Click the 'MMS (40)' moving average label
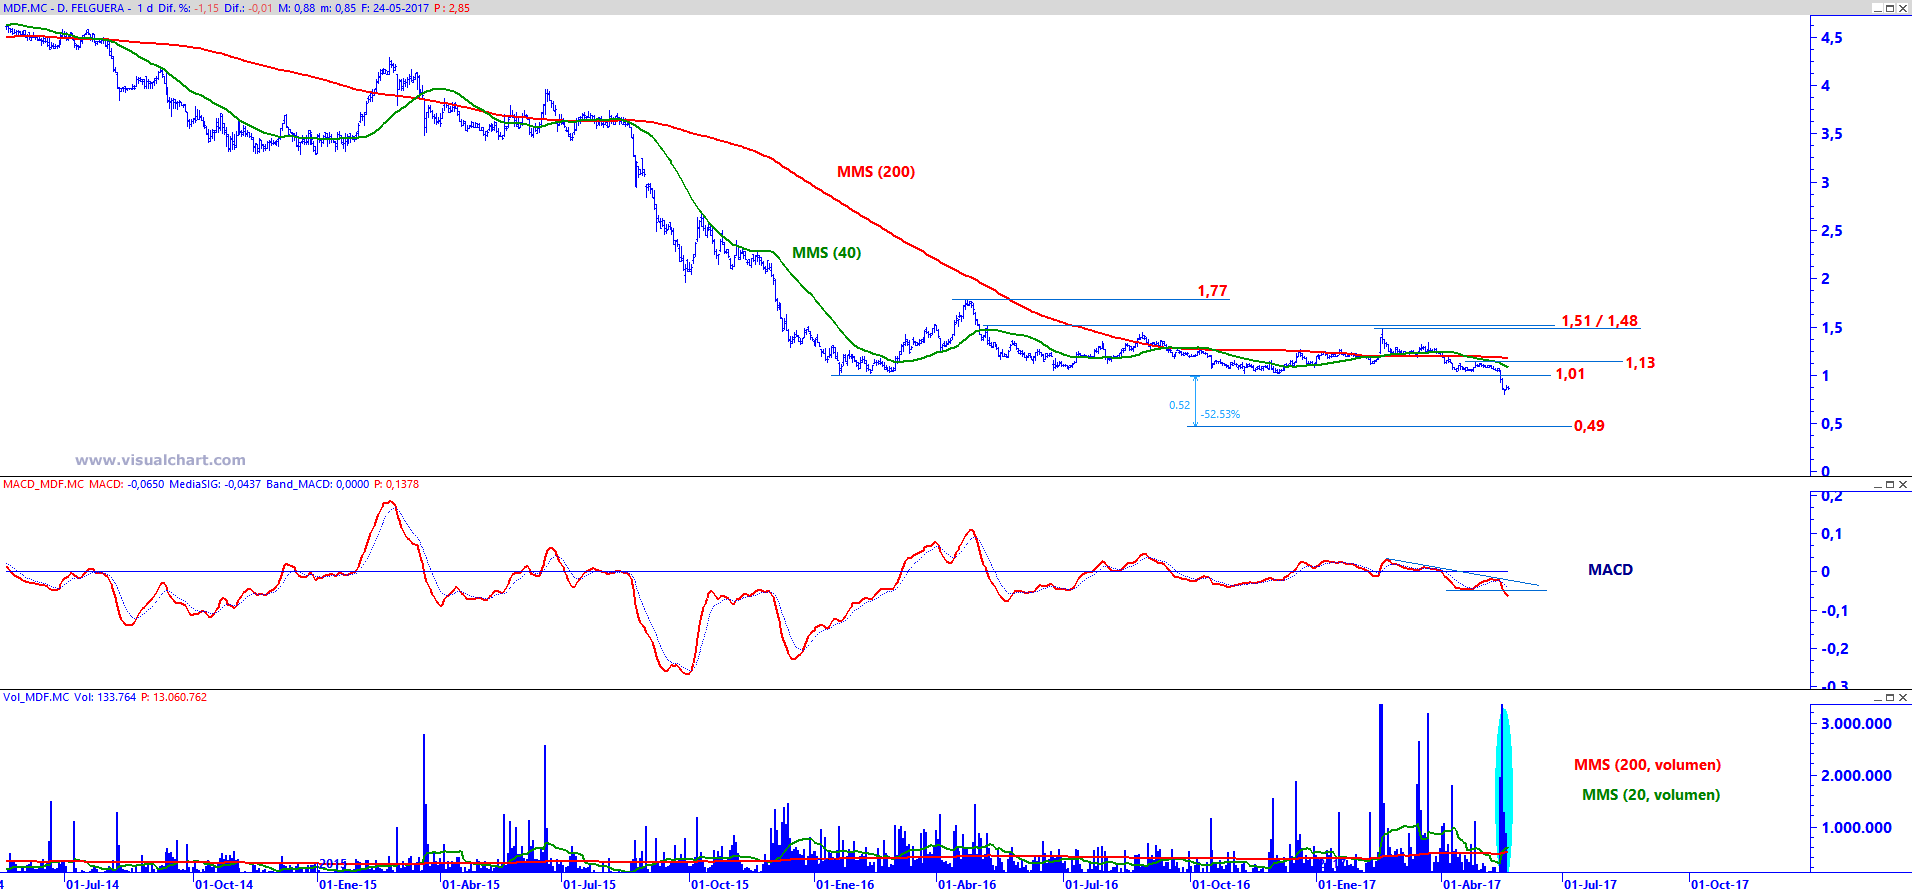This screenshot has height=892, width=1912. (826, 253)
